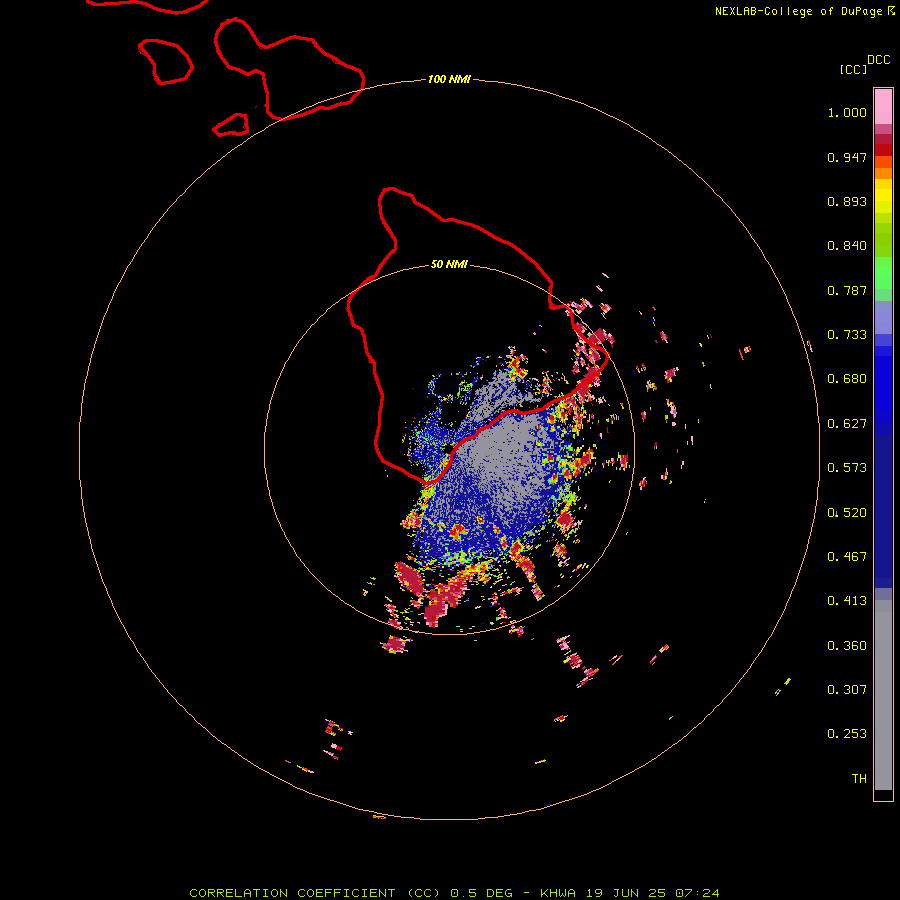Click the gray lower segment of color bar

coord(883,695)
